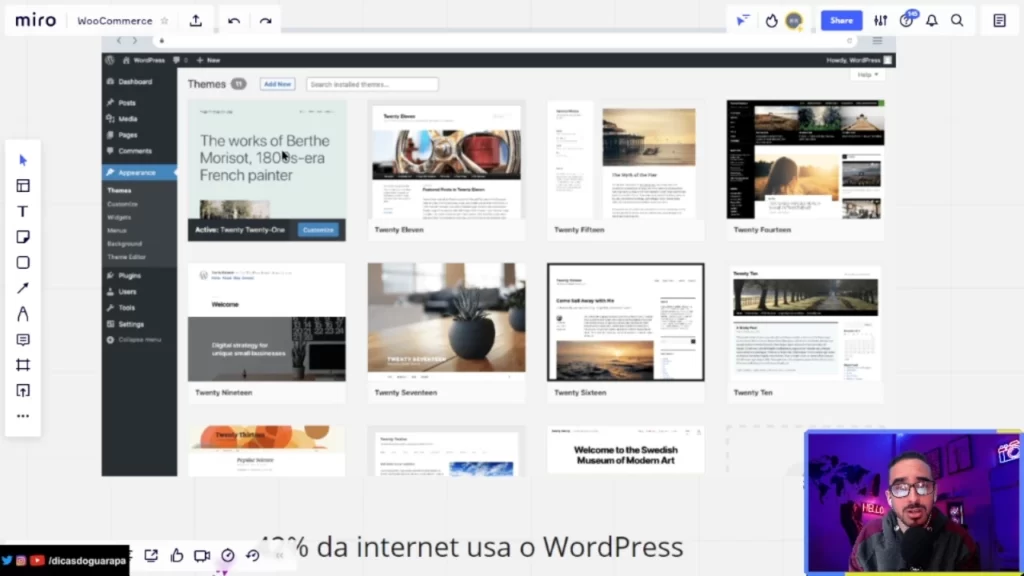Select the Twenty Nineteen theme thumbnail
Screen dimensions: 1024x576
point(267,322)
